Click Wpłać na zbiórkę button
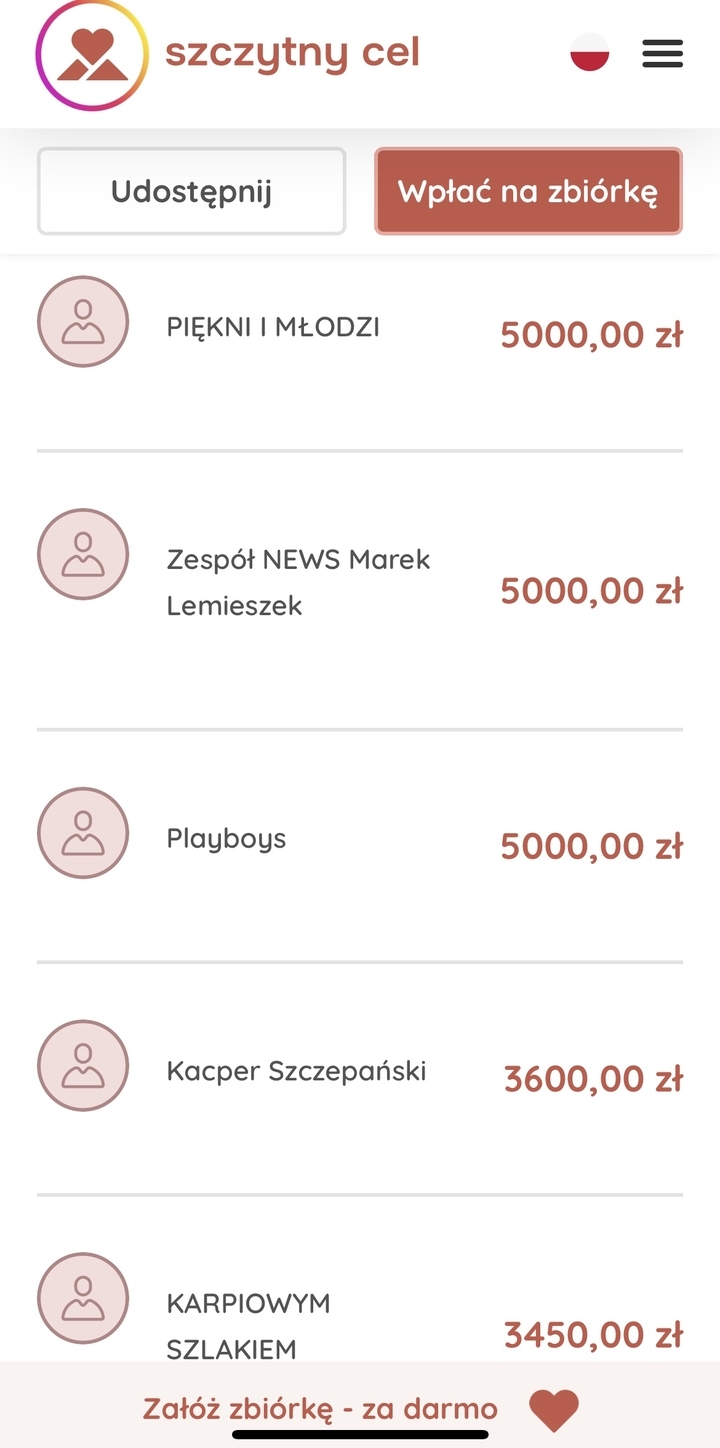 click(528, 191)
